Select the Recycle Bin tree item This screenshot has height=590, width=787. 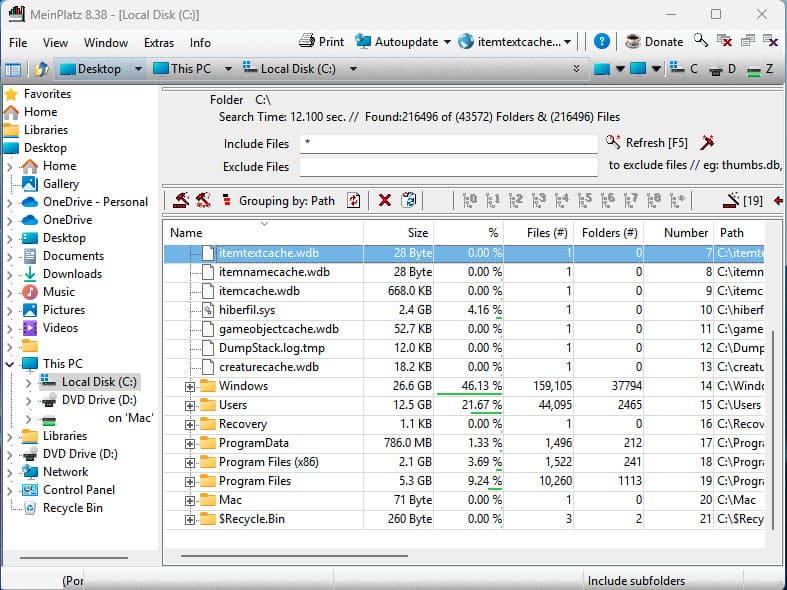[x=72, y=508]
